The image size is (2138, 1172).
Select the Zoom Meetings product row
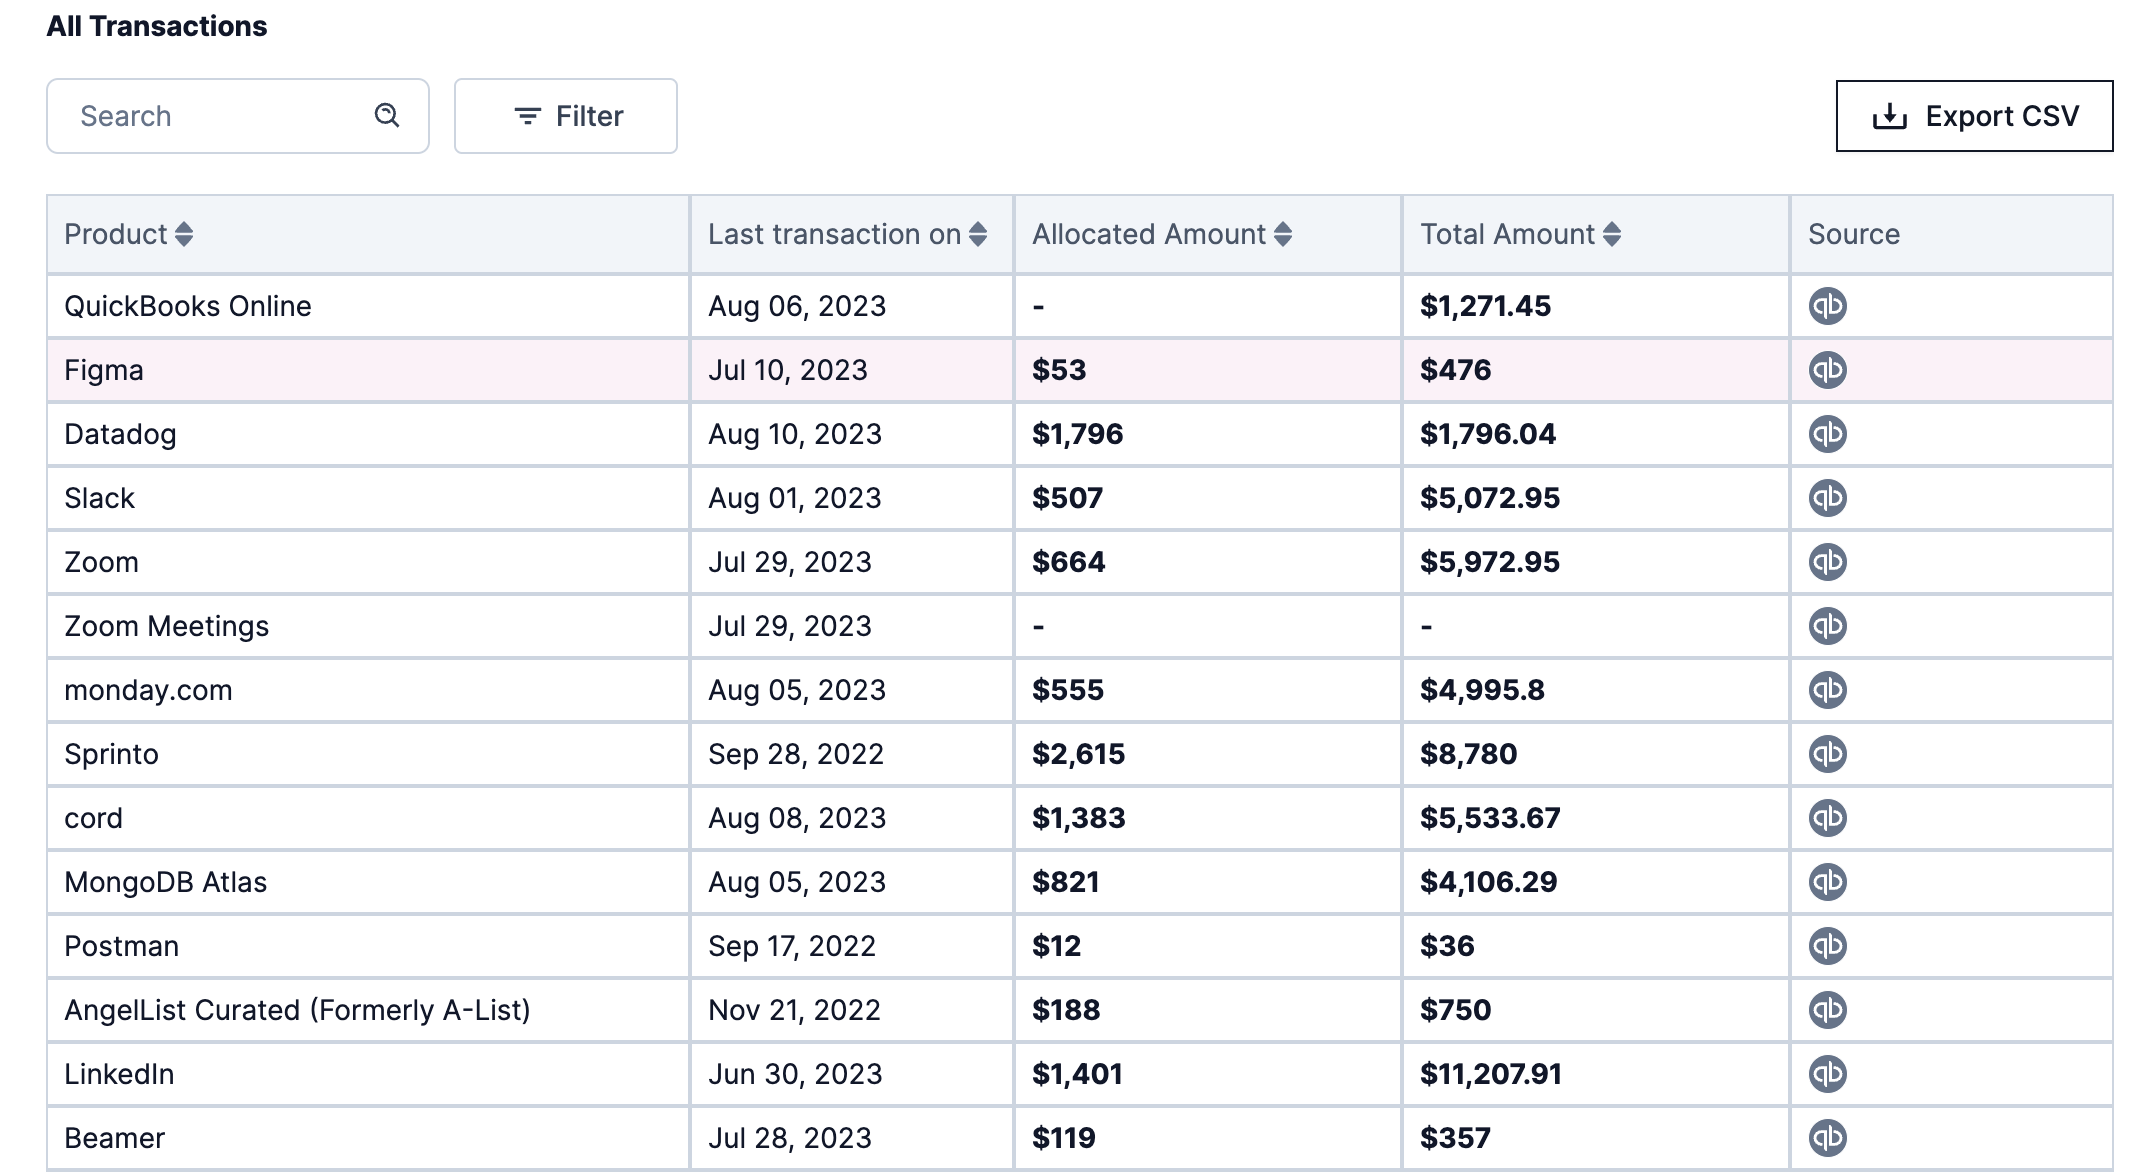pyautogui.click(x=167, y=626)
